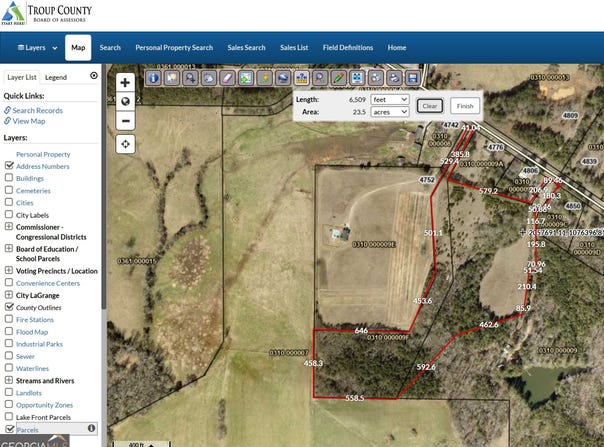Open Field Definitions
The image size is (604, 447).
tap(348, 48)
